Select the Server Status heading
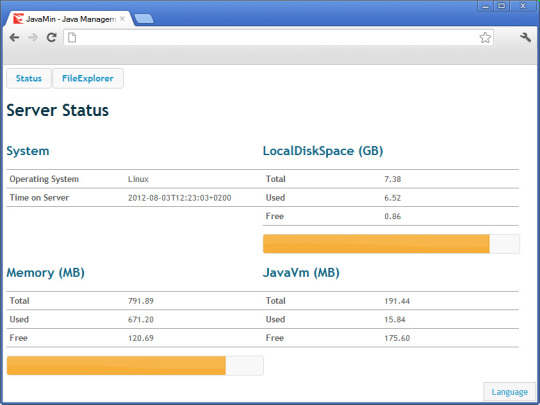This screenshot has height=405, width=540. [58, 111]
